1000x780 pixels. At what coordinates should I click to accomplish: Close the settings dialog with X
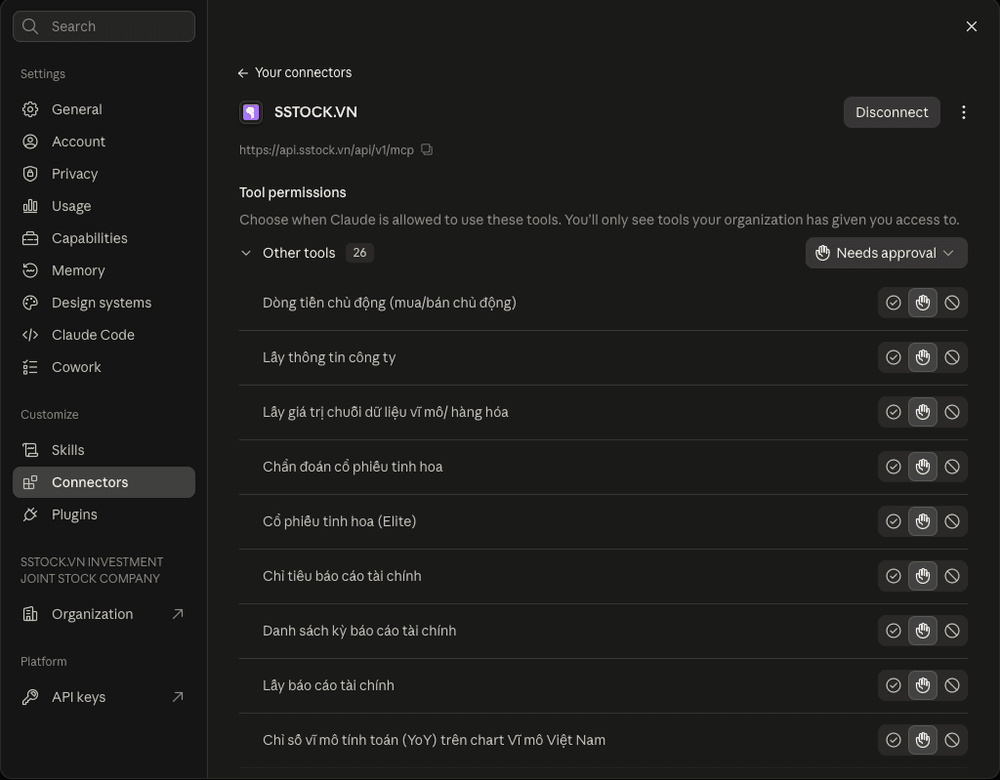click(x=971, y=26)
